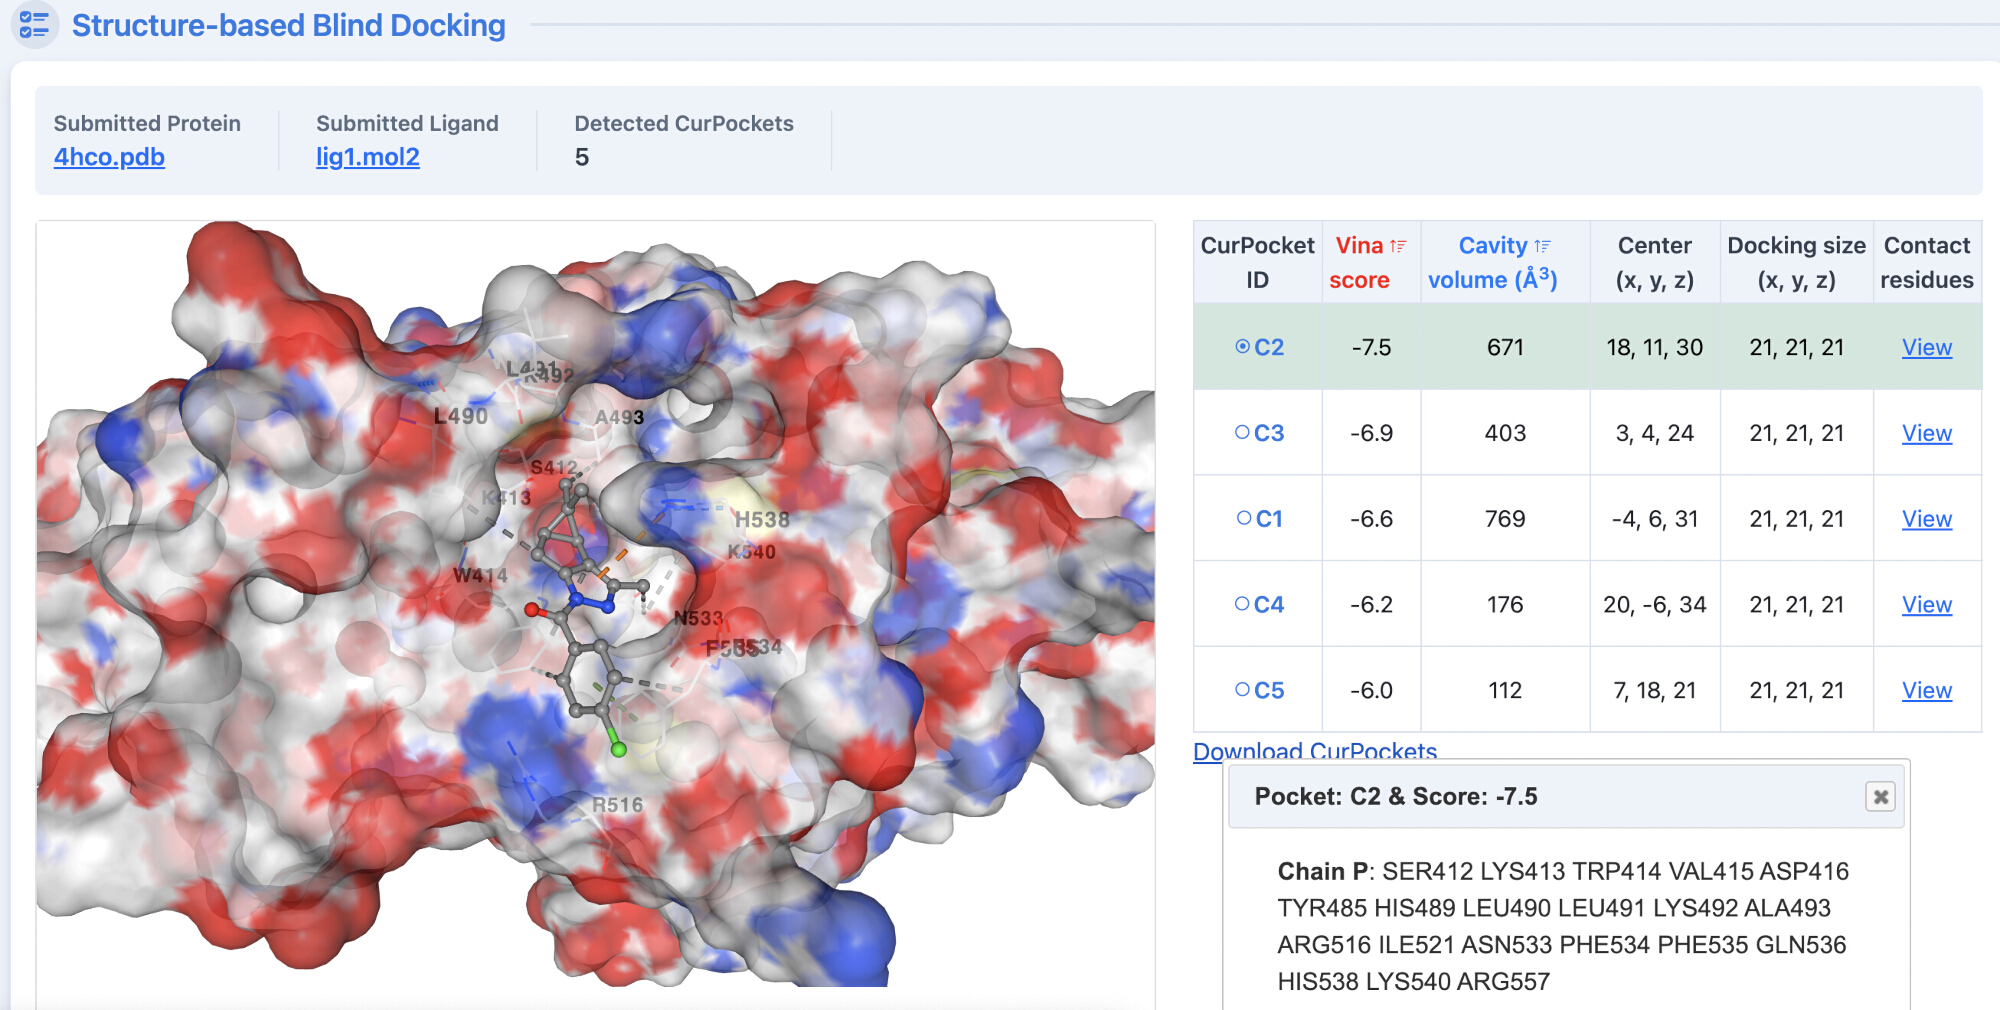This screenshot has width=2000, height=1010.
Task: Click the 176 cavity volume cell
Action: (x=1505, y=605)
